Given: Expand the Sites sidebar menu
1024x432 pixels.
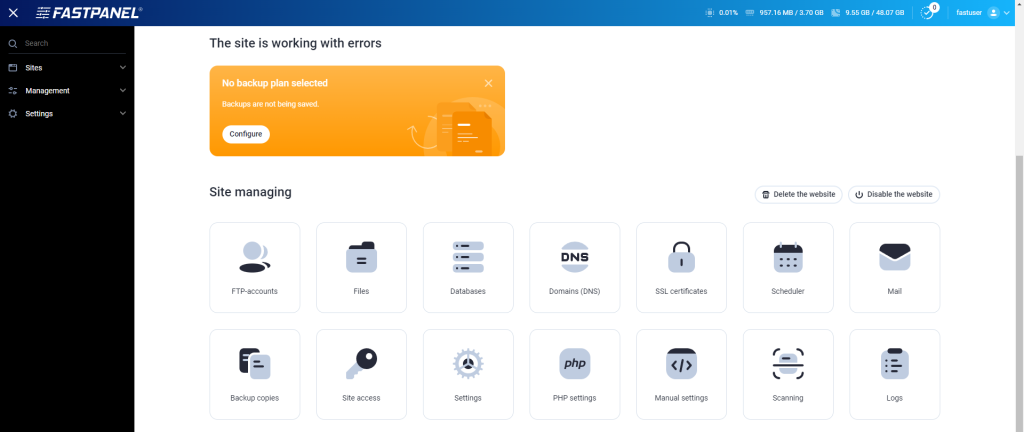Looking at the screenshot, I should coord(67,68).
